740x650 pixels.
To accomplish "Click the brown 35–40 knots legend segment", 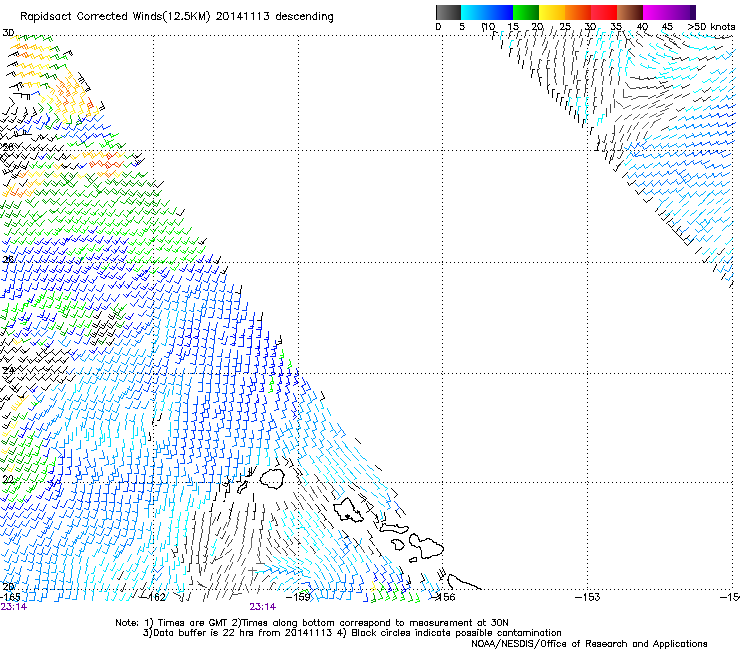I will (x=630, y=12).
